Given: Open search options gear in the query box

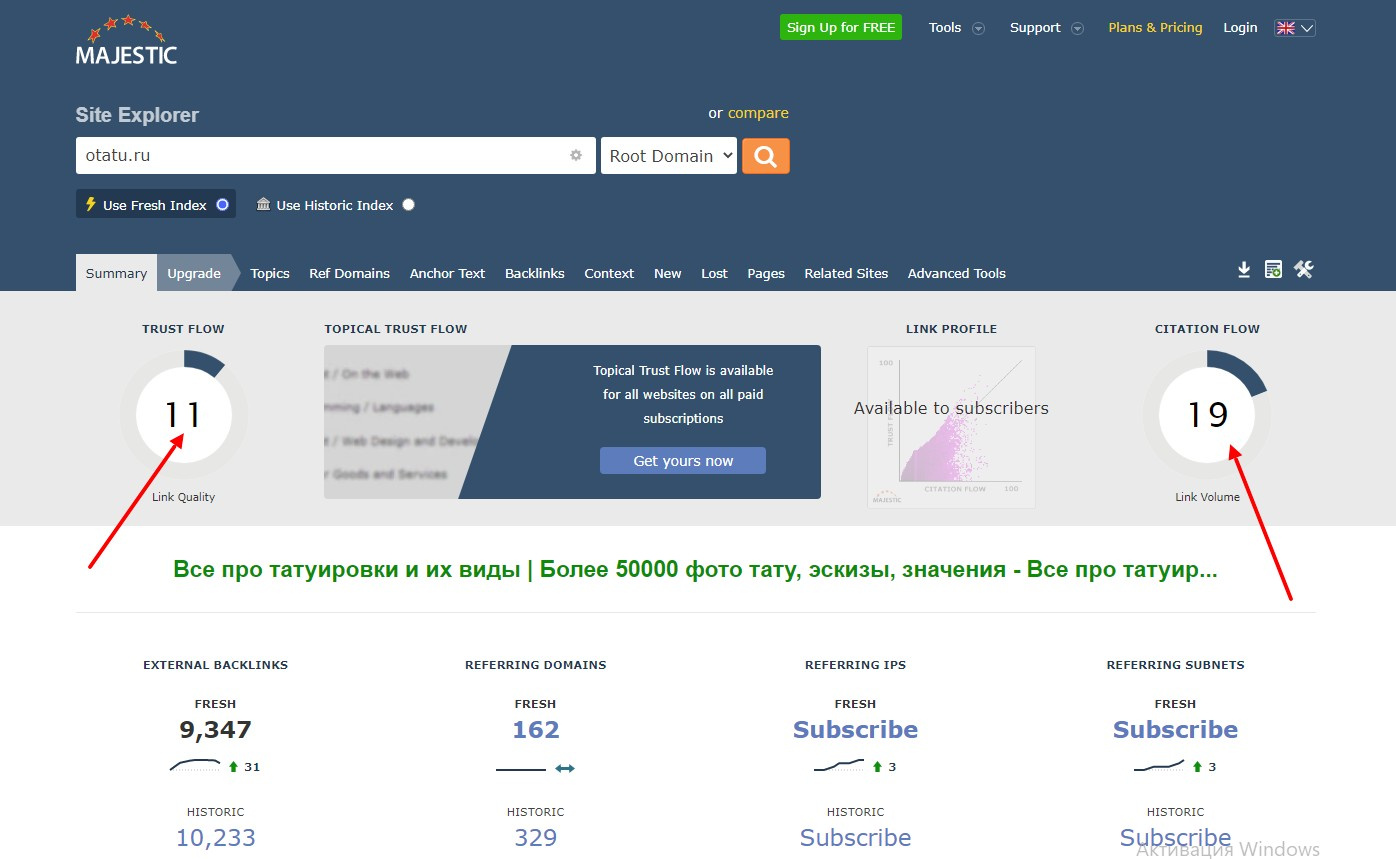Looking at the screenshot, I should (x=576, y=155).
